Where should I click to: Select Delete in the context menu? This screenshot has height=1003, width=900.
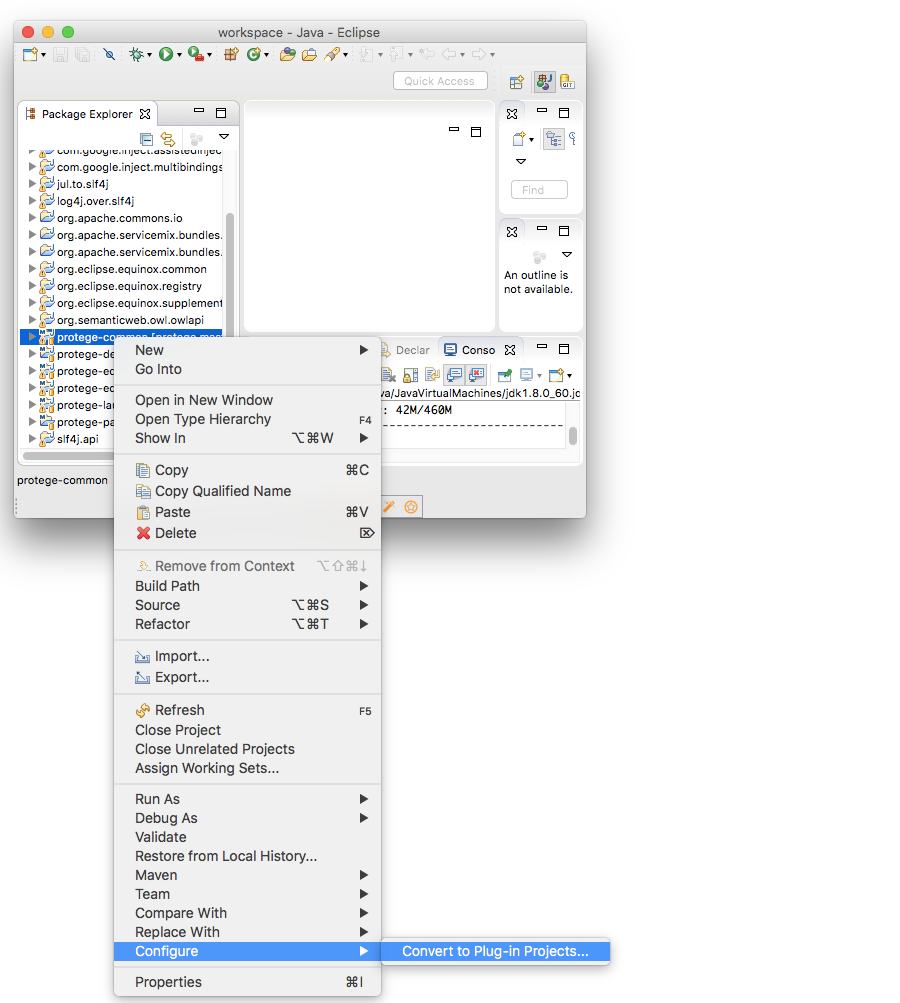[247, 533]
